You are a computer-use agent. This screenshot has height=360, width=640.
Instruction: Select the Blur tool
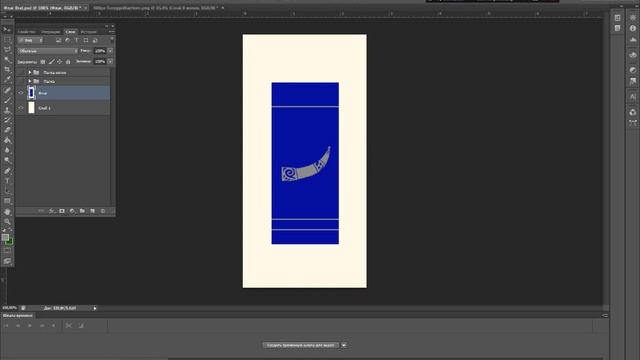click(x=7, y=151)
